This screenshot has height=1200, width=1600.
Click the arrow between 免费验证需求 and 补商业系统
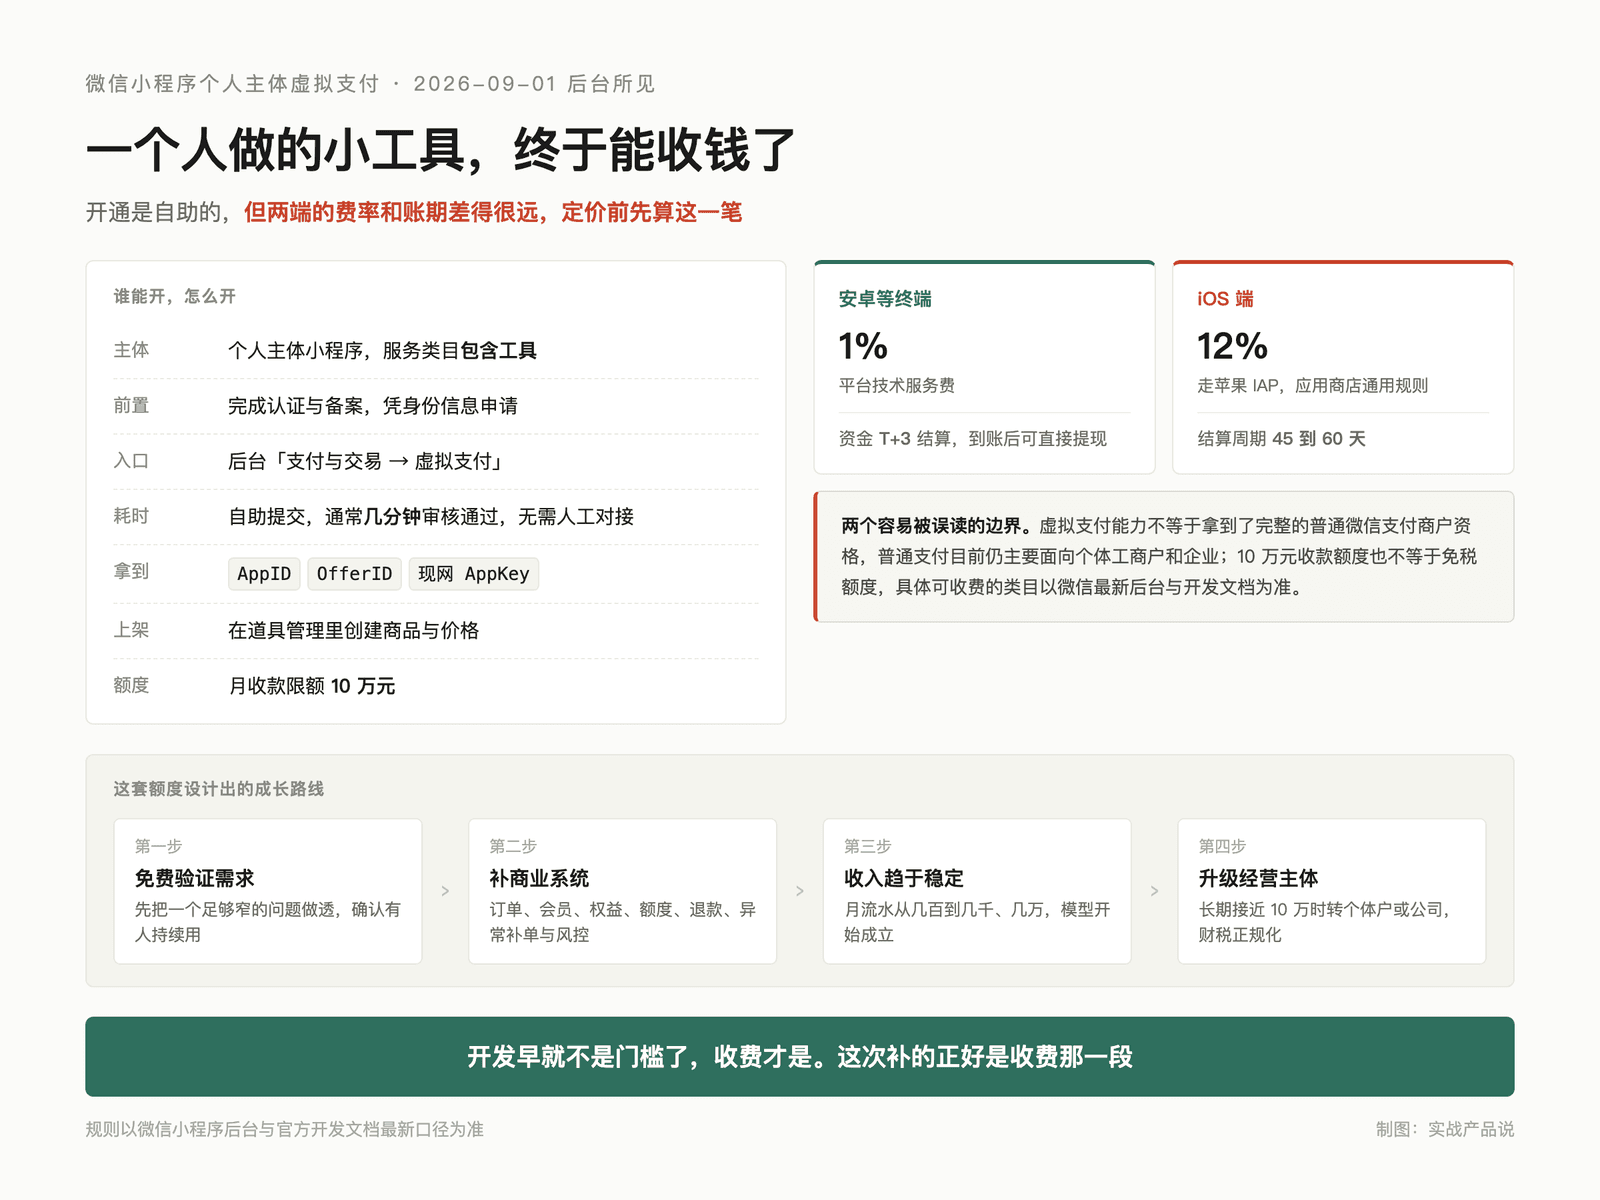(445, 891)
